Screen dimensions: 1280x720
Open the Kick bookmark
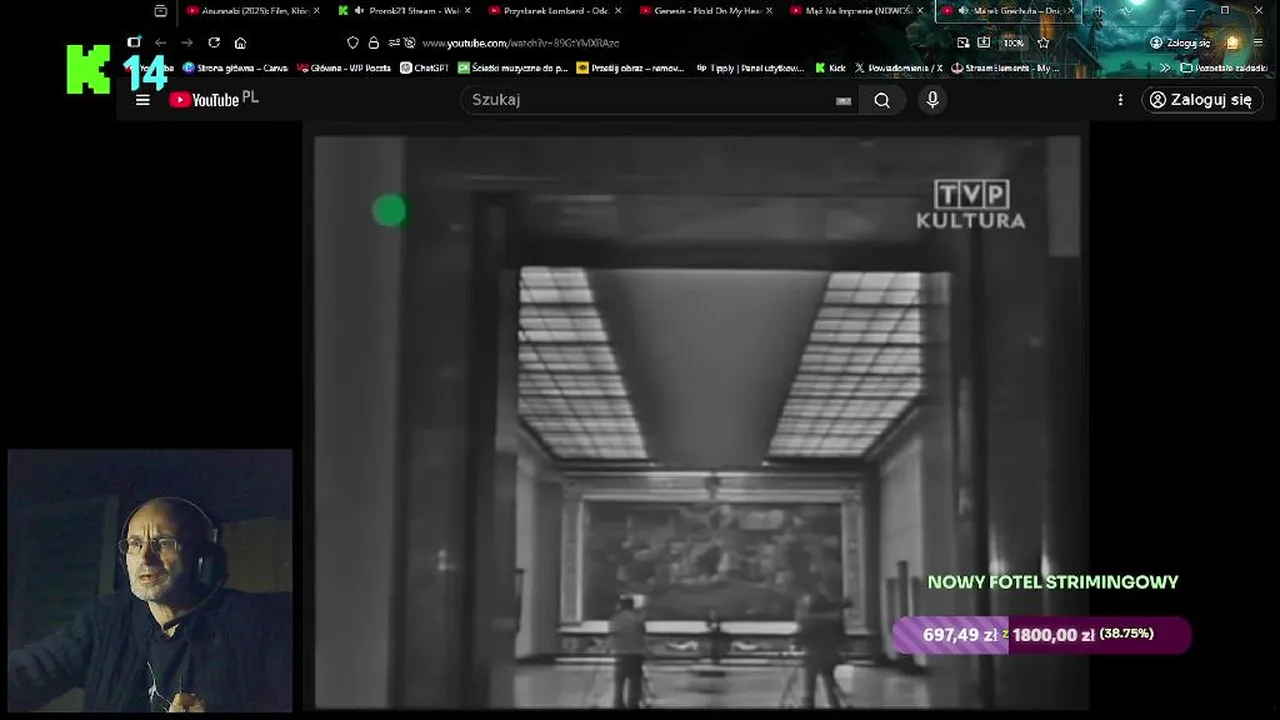tap(830, 68)
